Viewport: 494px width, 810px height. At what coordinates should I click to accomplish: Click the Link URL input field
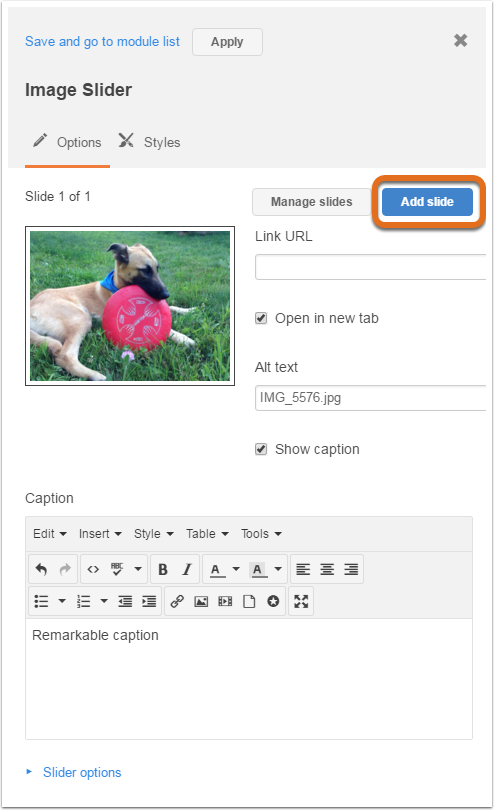click(x=370, y=267)
